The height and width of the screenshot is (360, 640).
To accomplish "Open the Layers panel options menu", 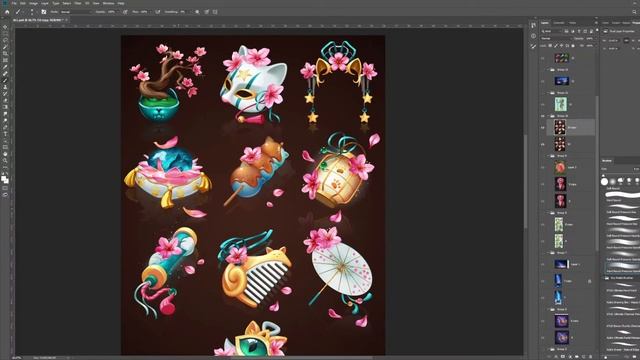I will [596, 23].
